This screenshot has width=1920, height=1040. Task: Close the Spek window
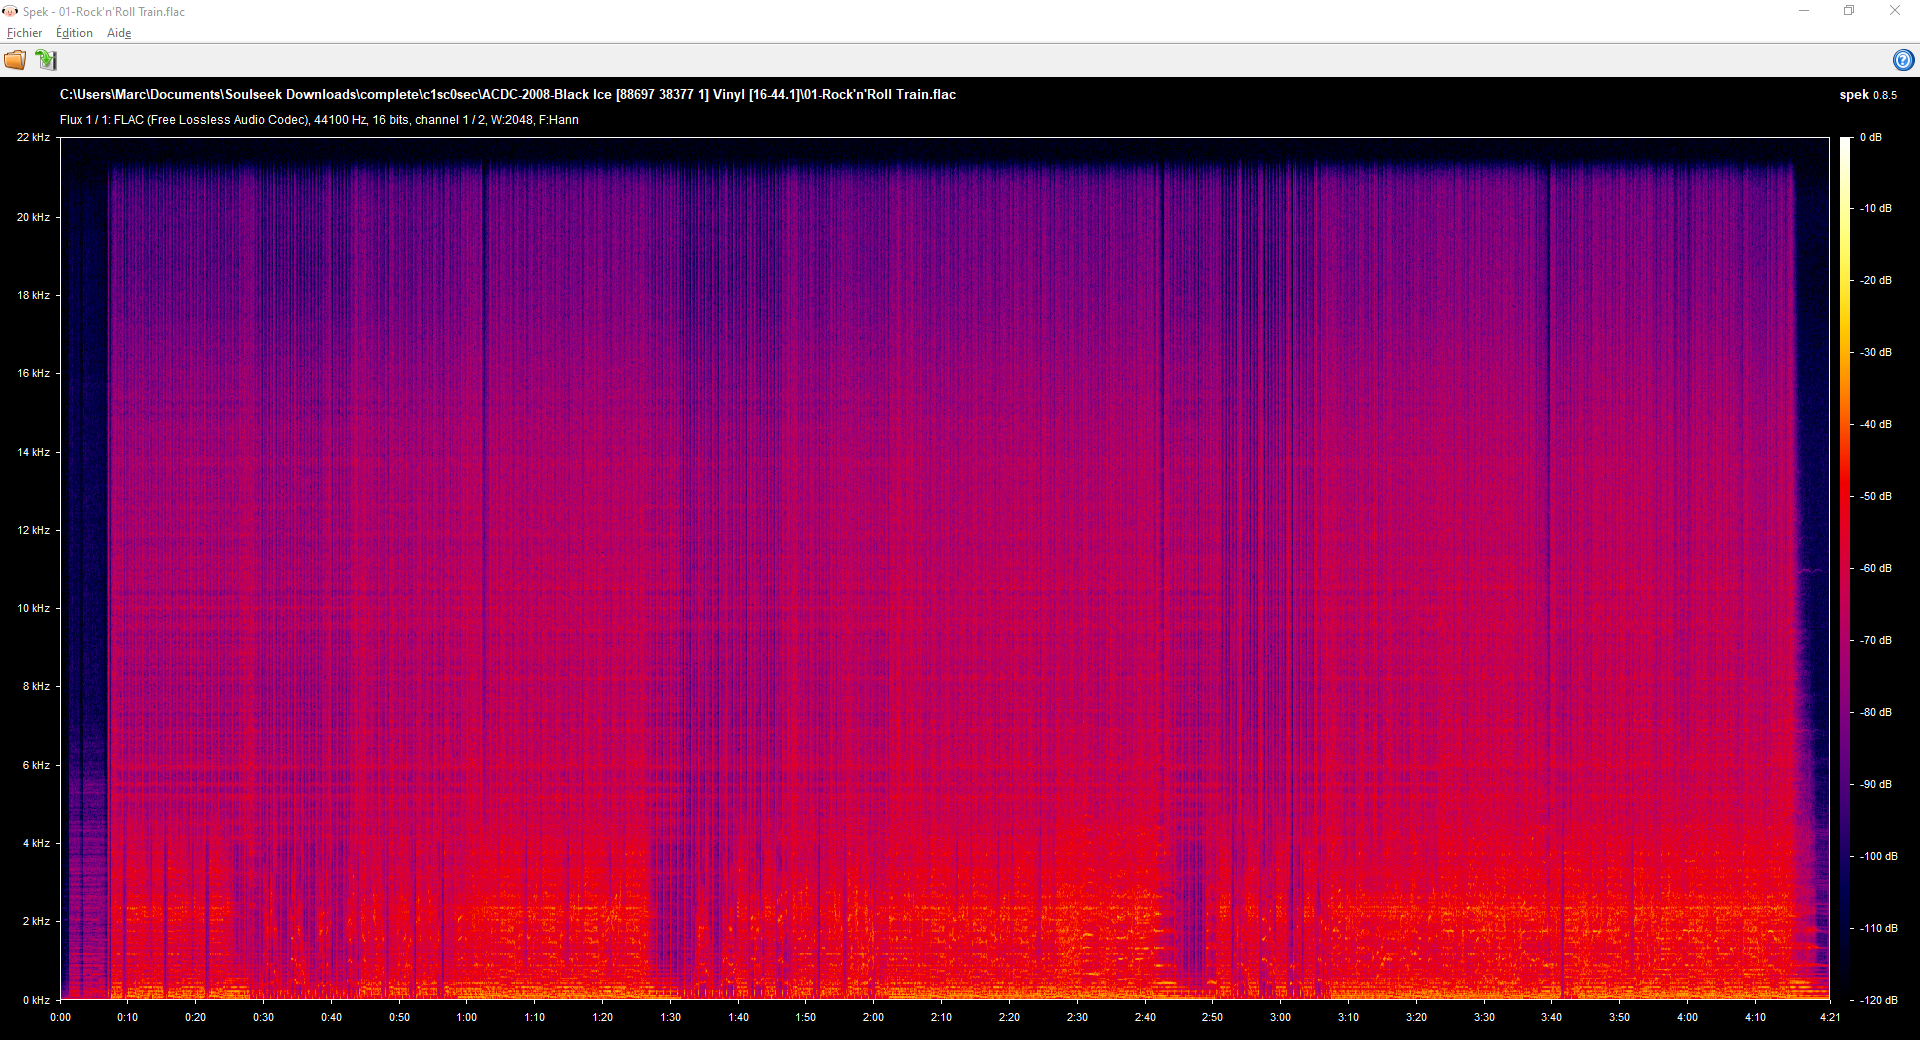coord(1894,11)
